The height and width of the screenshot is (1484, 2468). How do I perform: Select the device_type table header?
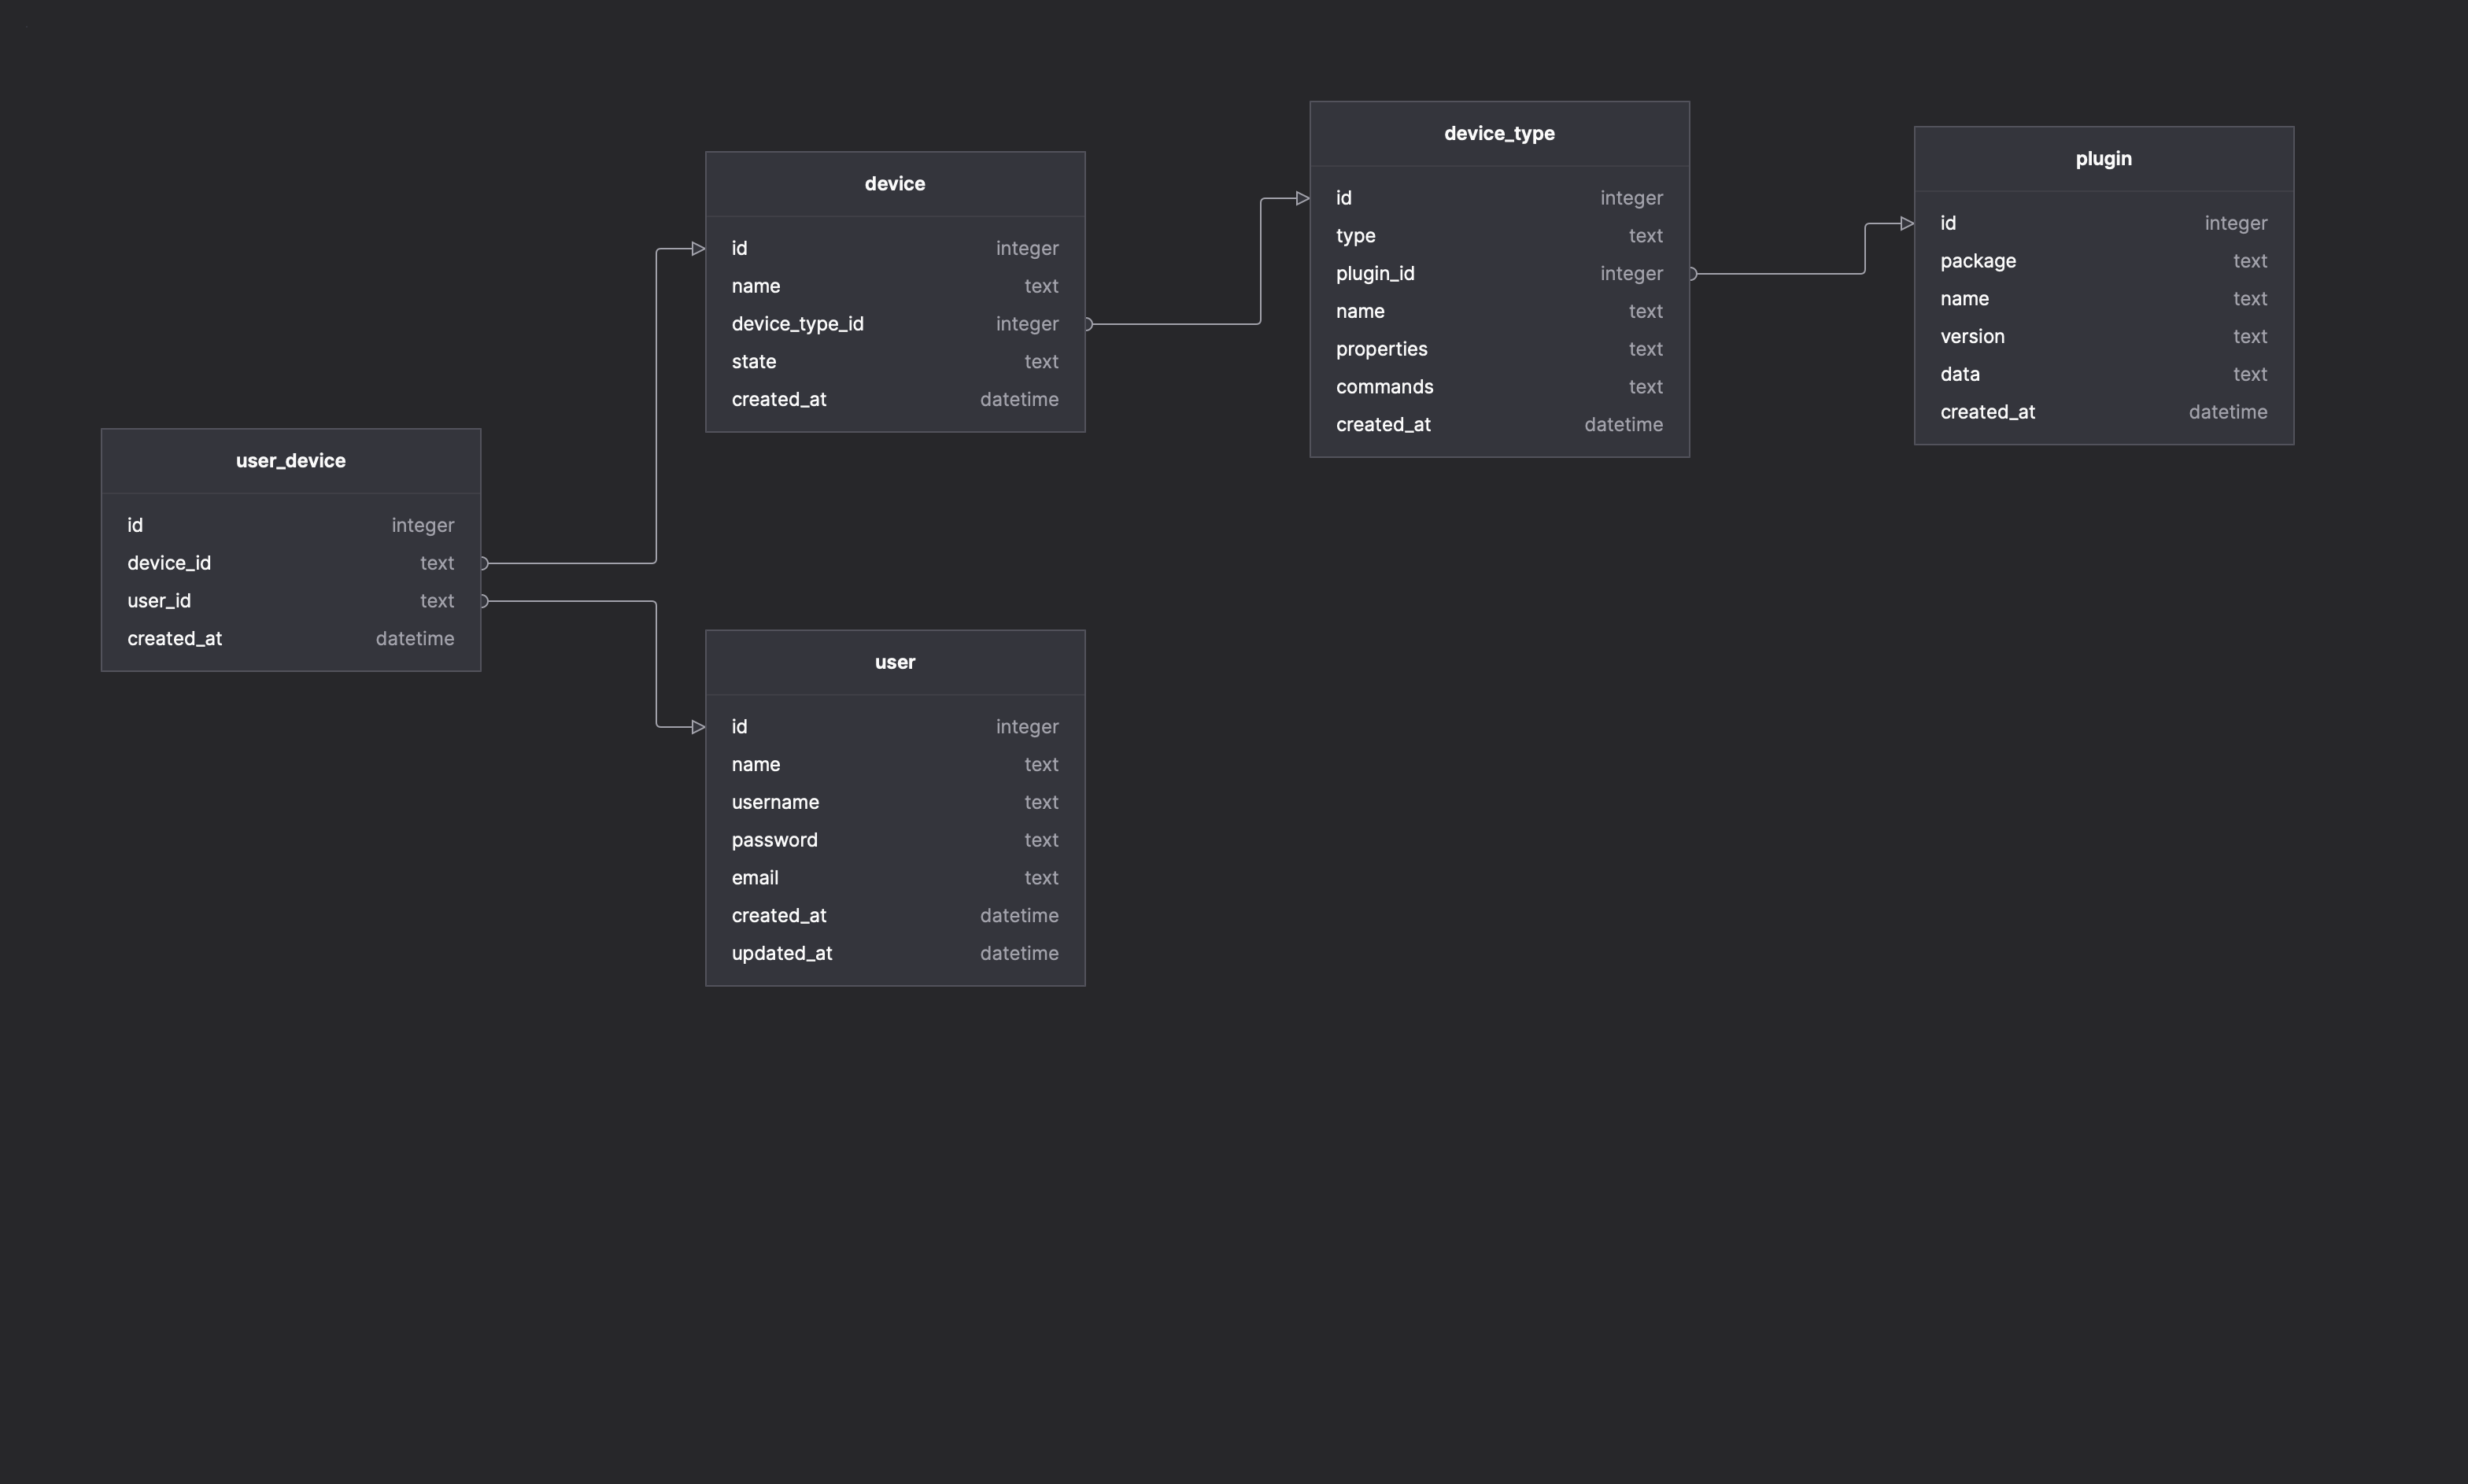[x=1499, y=134]
